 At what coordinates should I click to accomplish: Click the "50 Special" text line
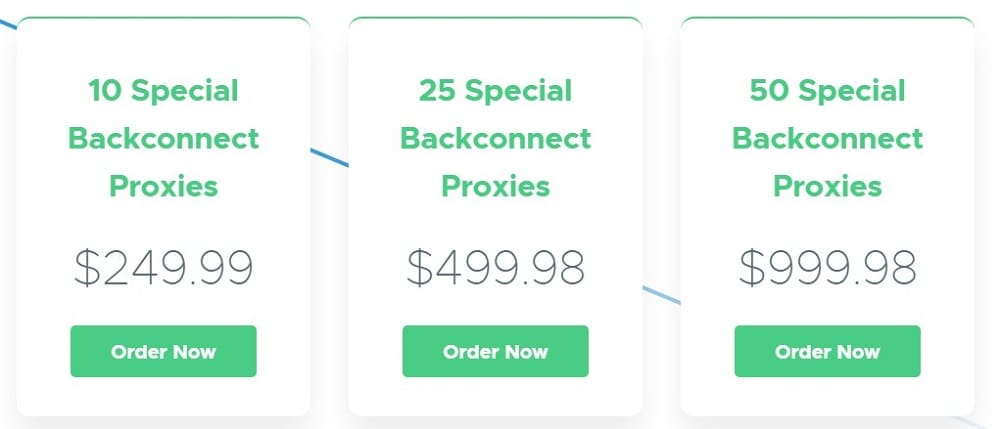(x=827, y=91)
